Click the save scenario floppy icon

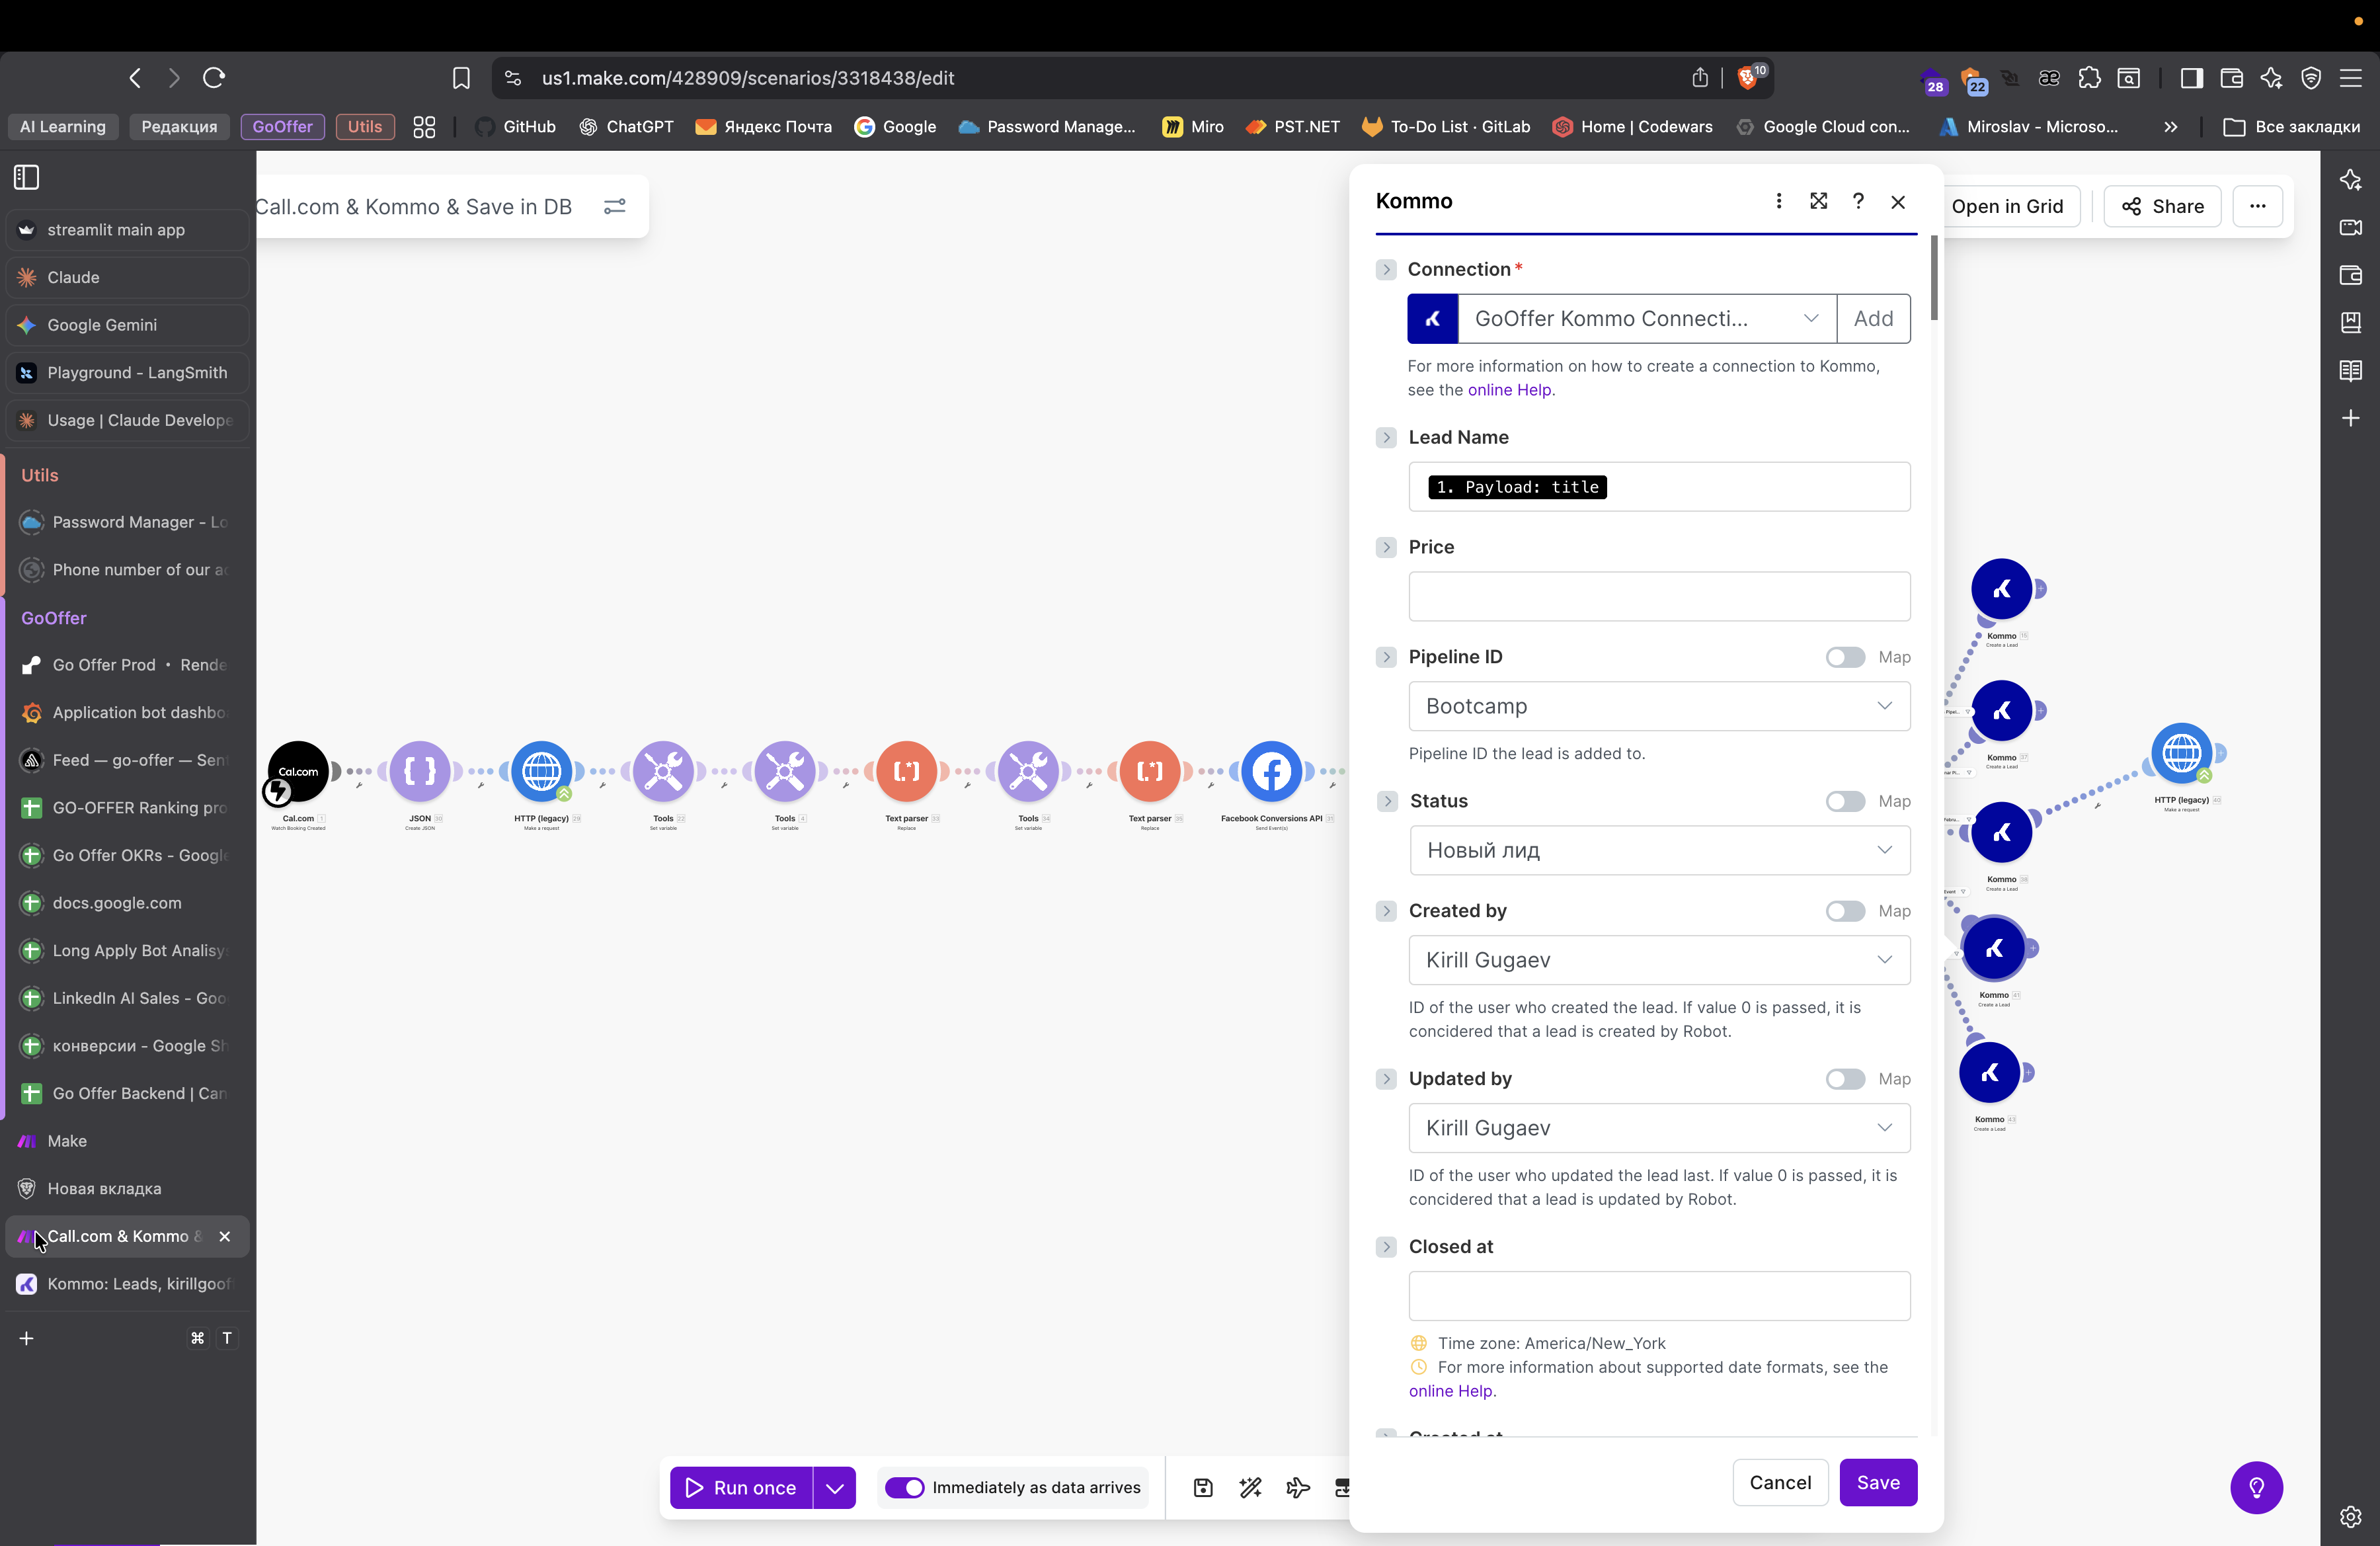pyautogui.click(x=1203, y=1488)
